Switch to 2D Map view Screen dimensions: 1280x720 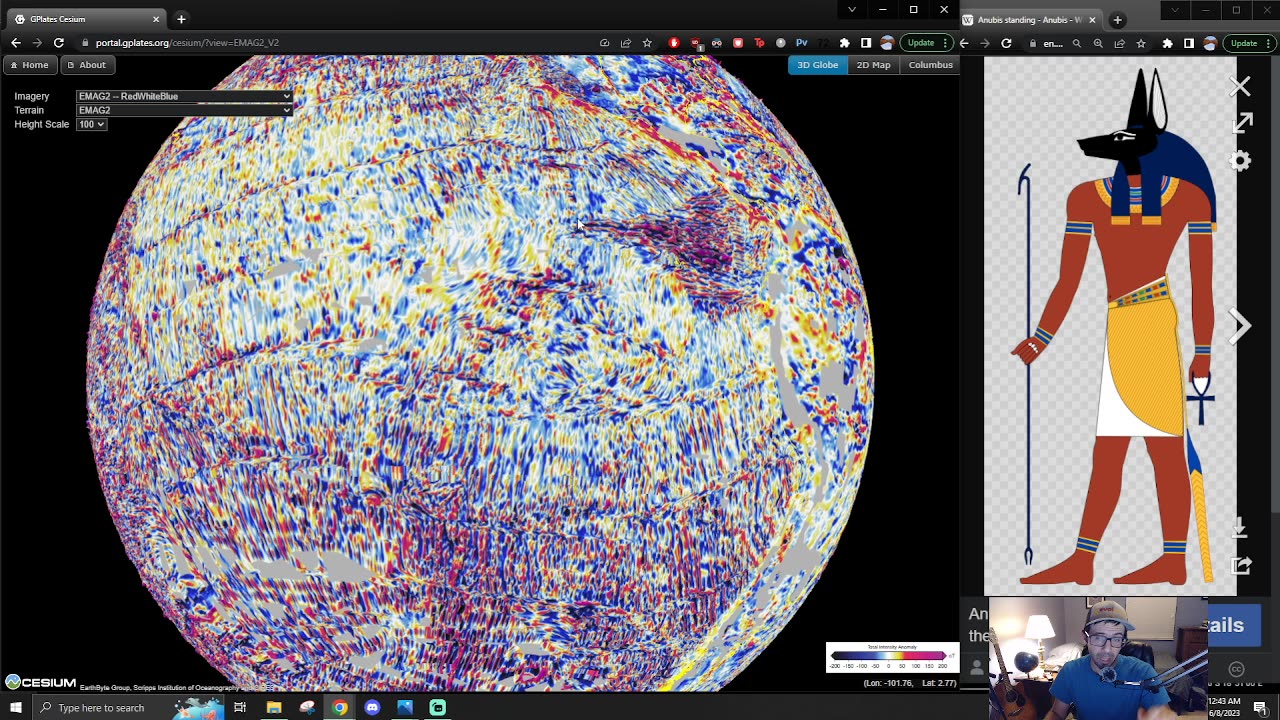pyautogui.click(x=873, y=65)
